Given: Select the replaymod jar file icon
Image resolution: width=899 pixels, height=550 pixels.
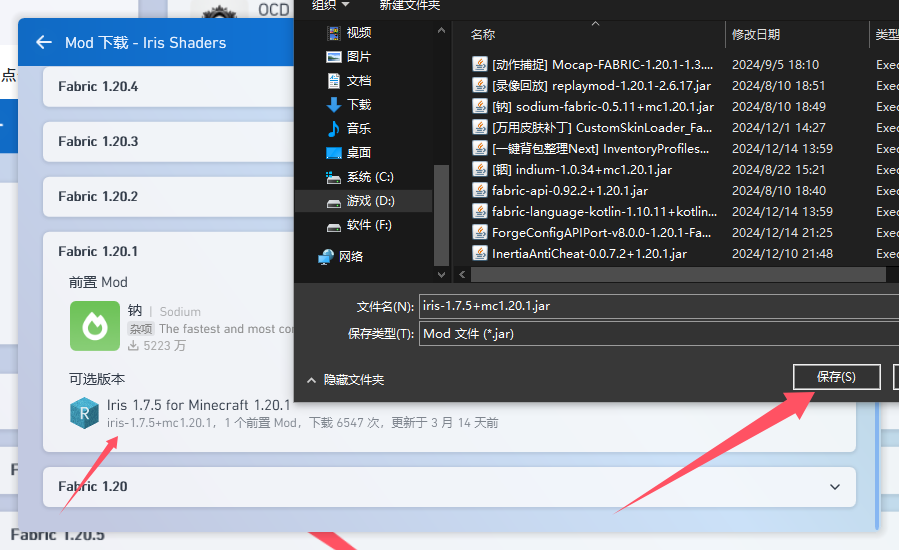Looking at the screenshot, I should [479, 85].
